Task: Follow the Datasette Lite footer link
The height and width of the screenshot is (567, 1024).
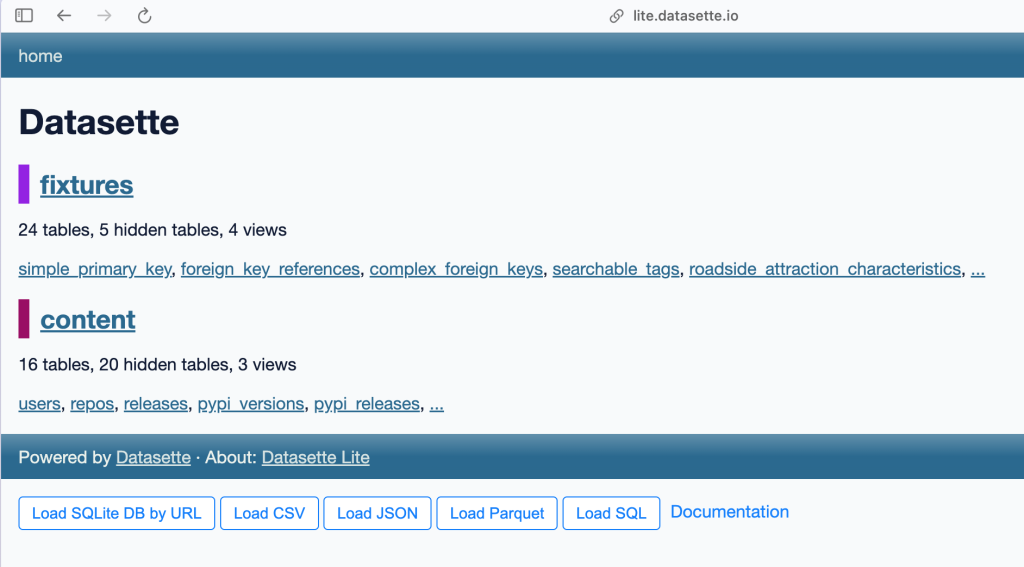Action: [x=315, y=457]
